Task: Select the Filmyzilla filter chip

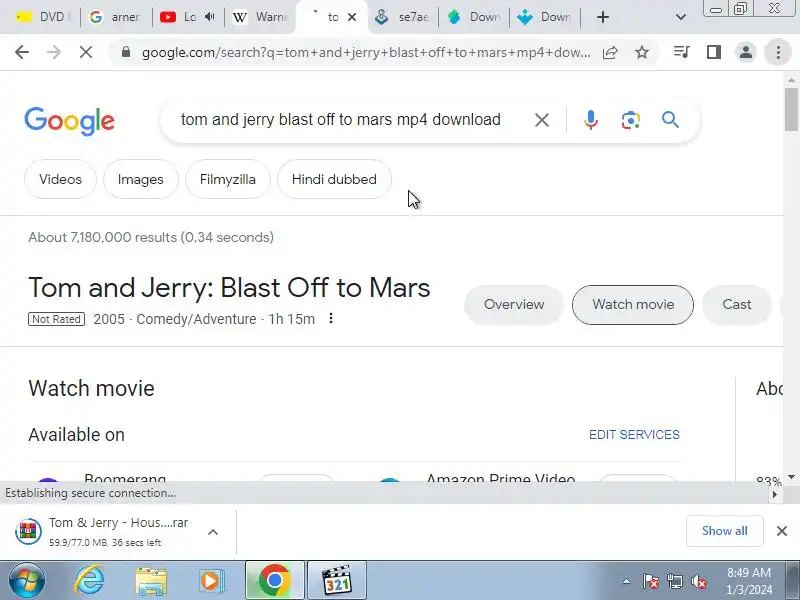Action: 228,179
